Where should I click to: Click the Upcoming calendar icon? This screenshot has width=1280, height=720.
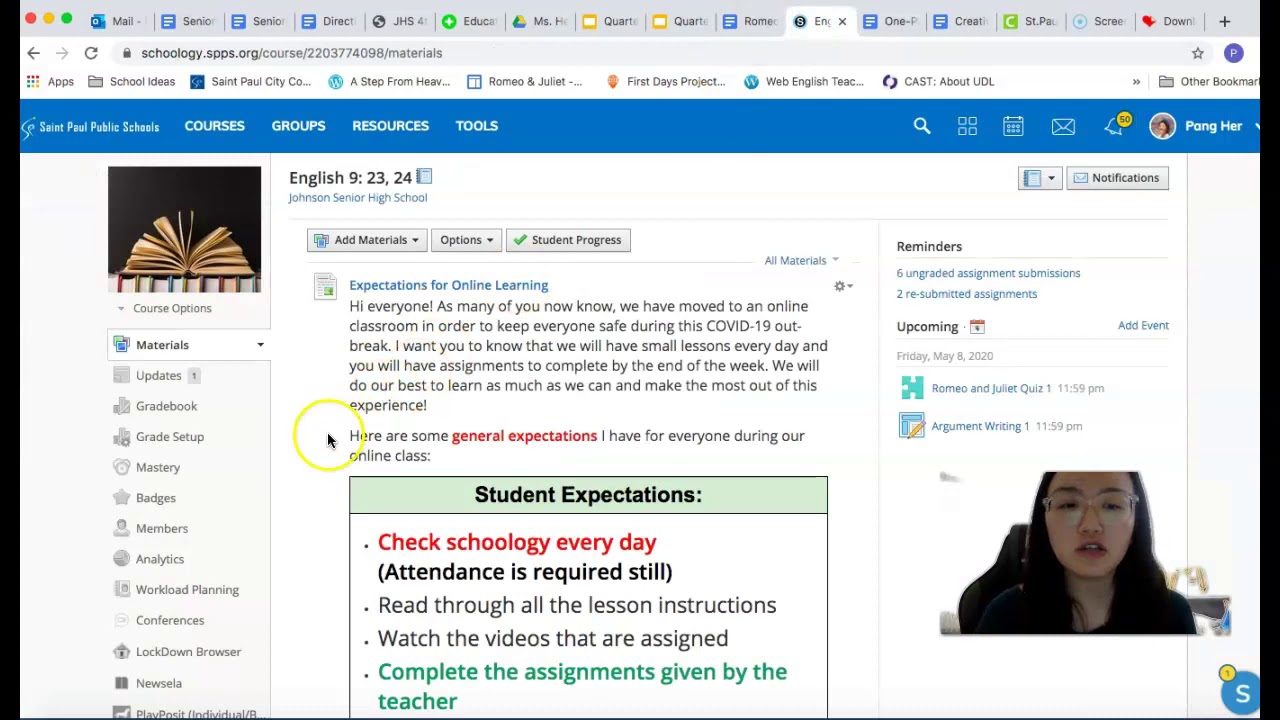point(977,327)
